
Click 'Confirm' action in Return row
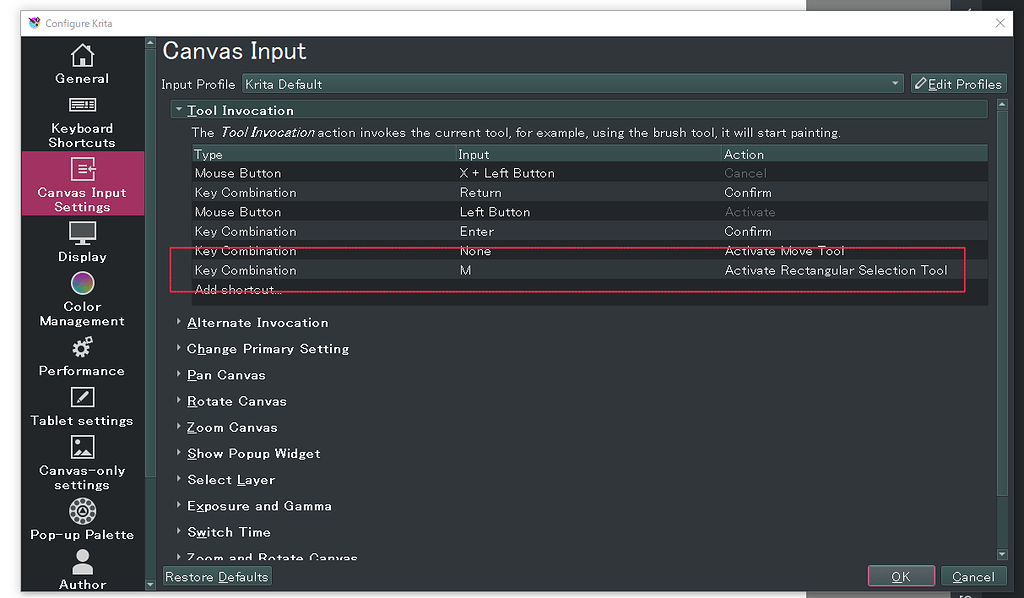point(748,193)
